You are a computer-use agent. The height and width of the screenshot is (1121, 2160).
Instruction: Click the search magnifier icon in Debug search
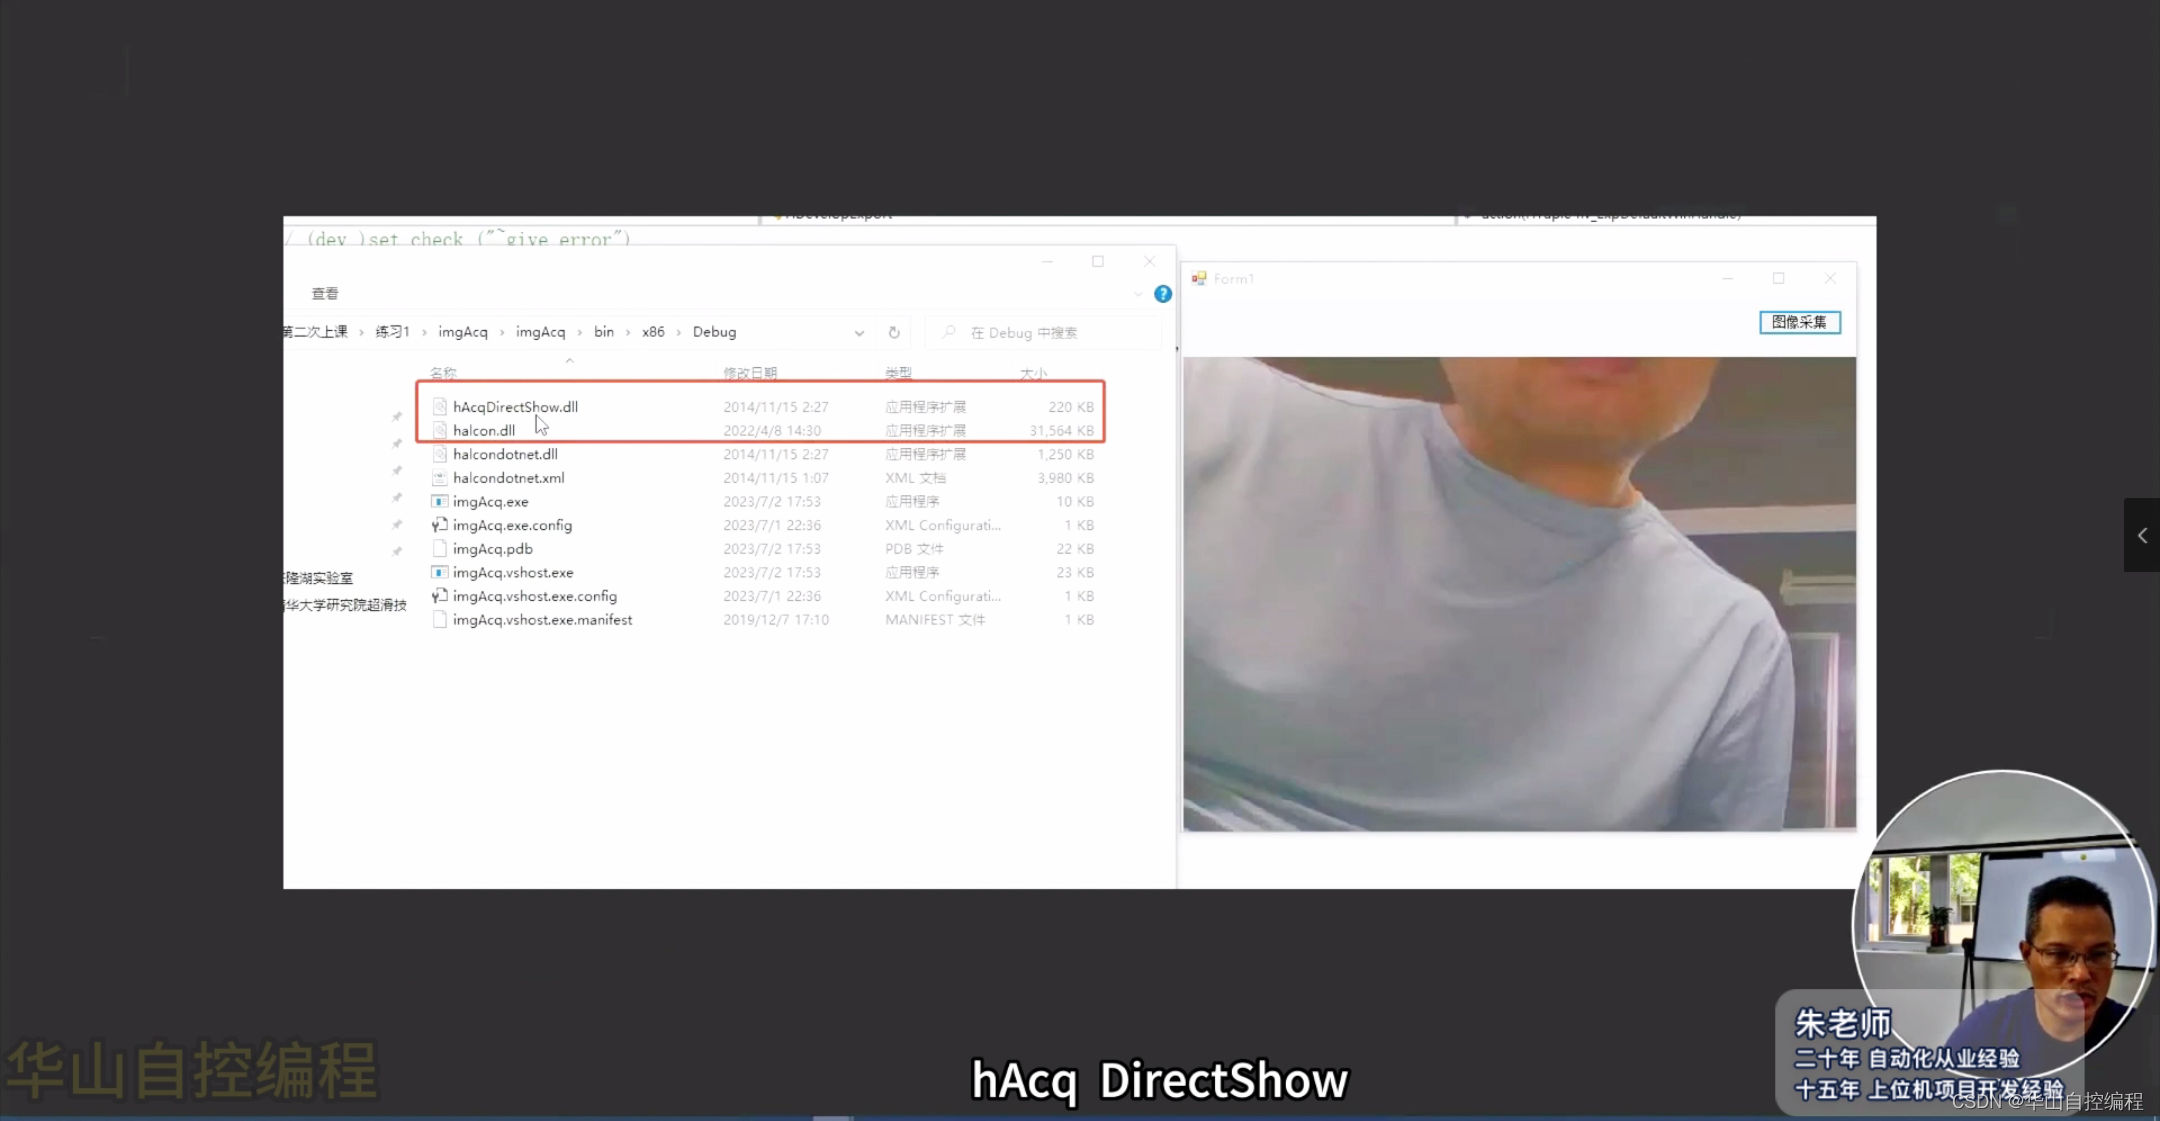tap(949, 332)
